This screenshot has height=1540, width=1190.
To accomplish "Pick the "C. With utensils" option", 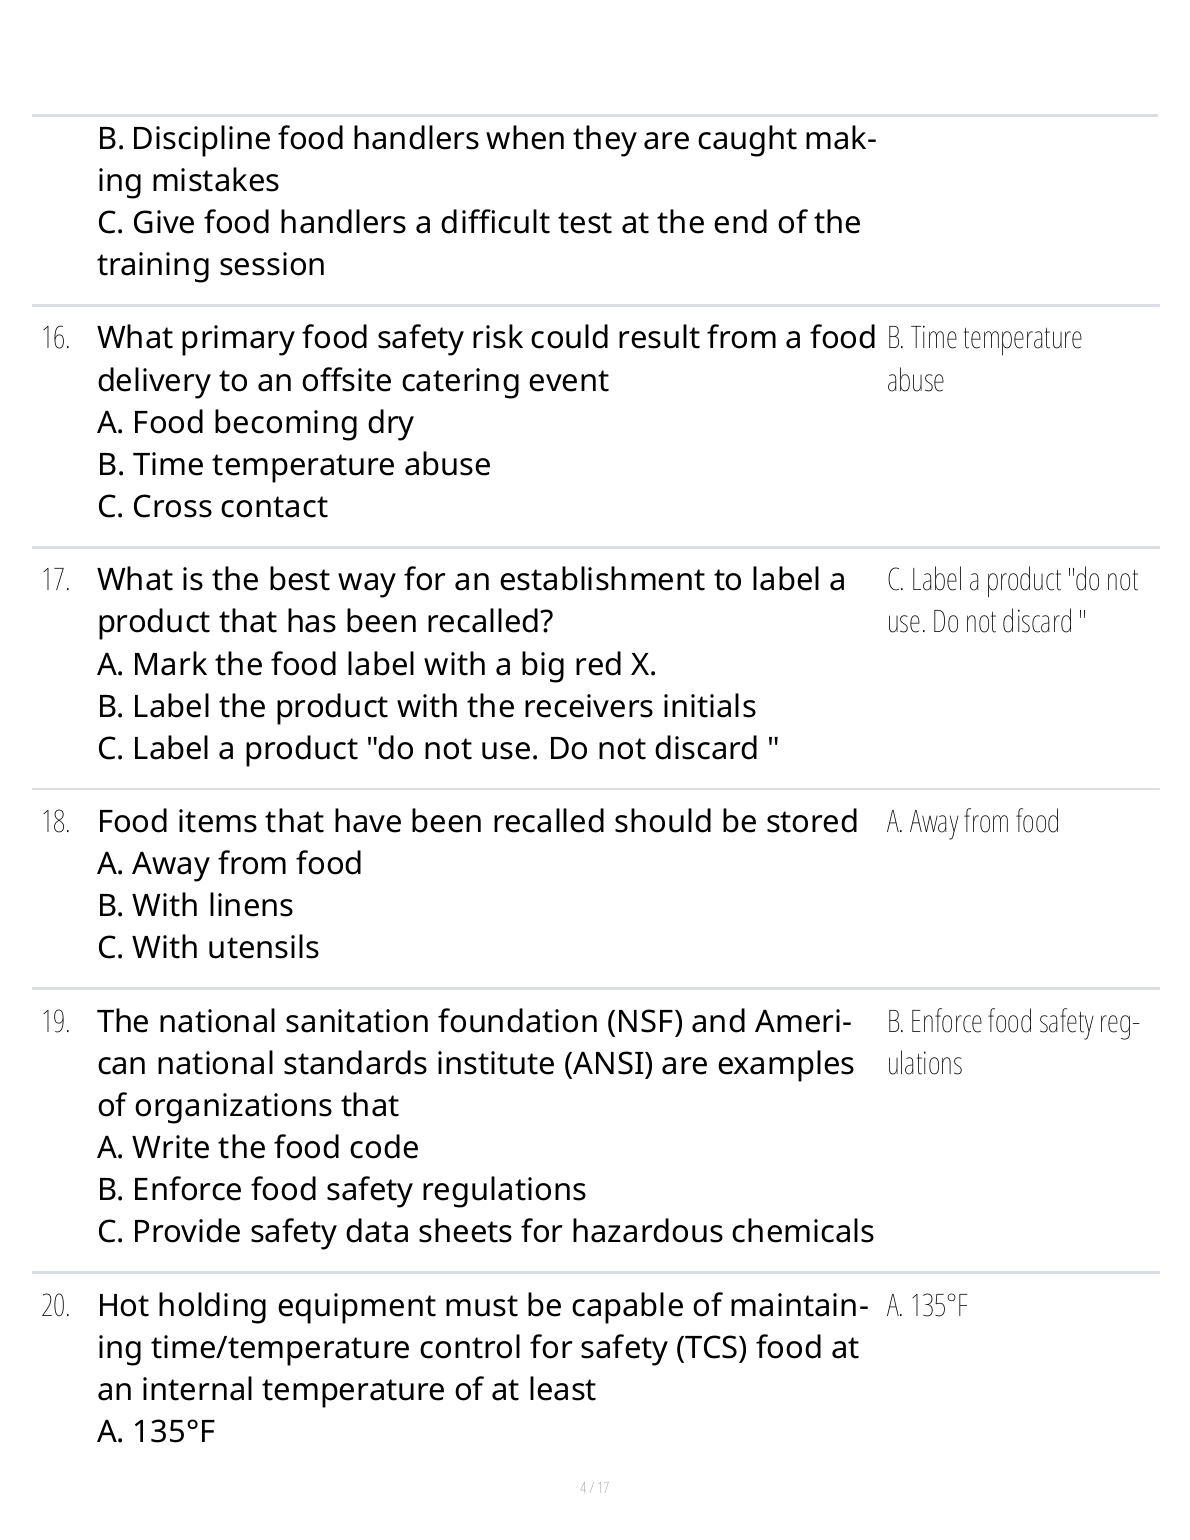I will pos(208,948).
